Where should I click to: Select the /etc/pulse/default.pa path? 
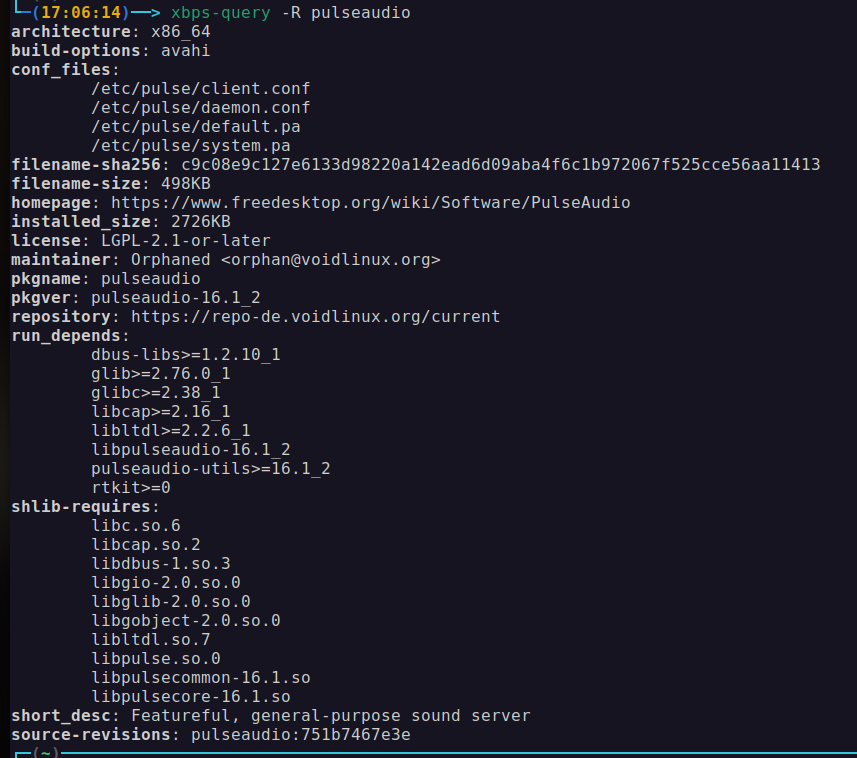point(195,126)
